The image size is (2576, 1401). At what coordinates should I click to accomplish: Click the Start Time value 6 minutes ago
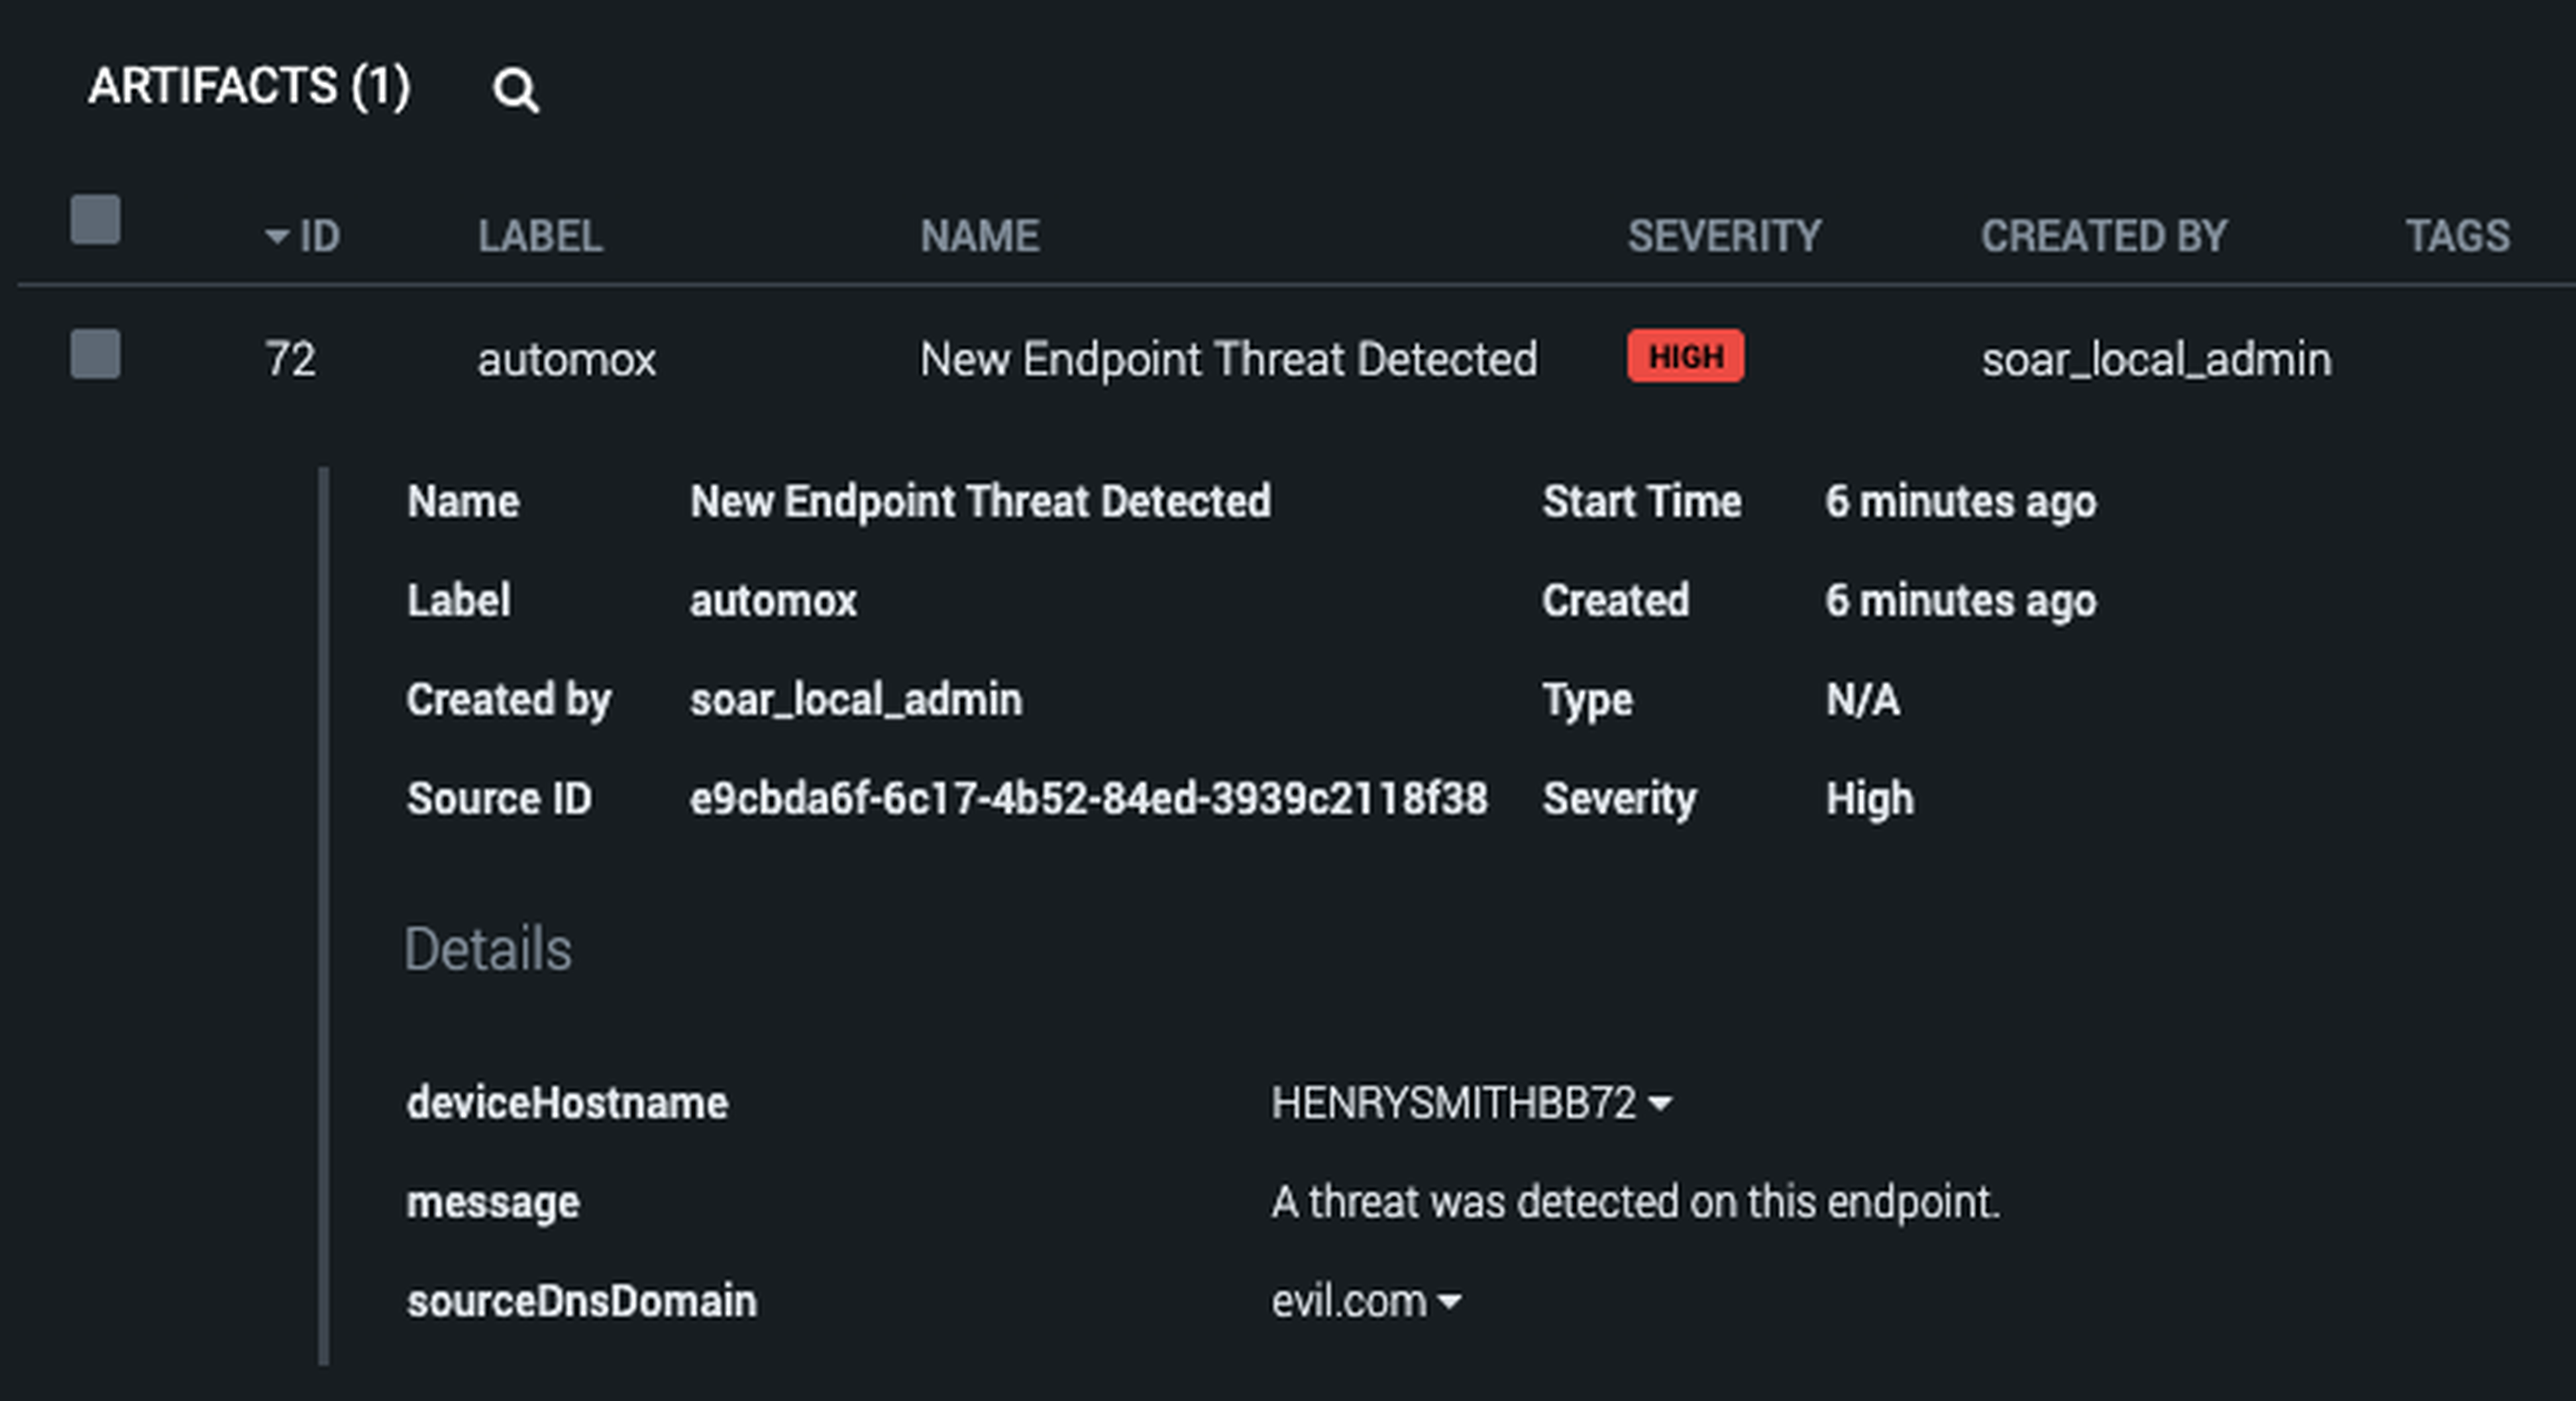click(1960, 502)
